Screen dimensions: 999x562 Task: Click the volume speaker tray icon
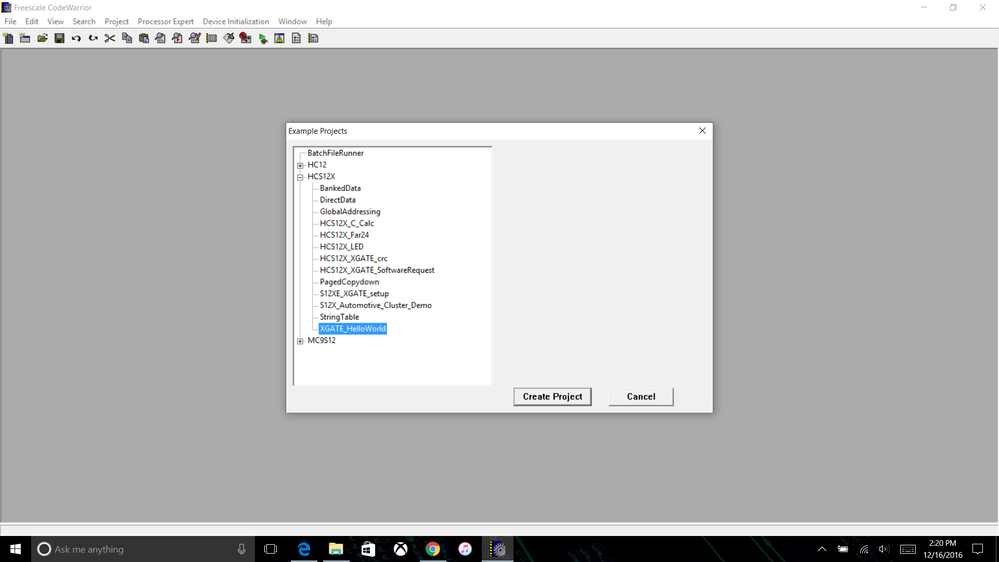pos(884,549)
